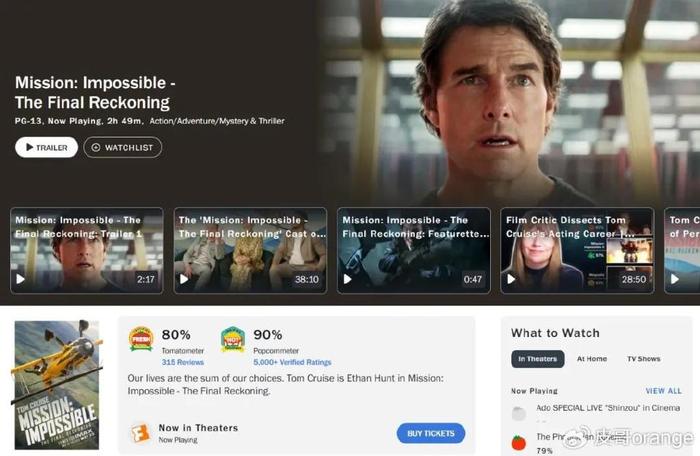Select the In Theaters tab
Viewport: 700px width, 456px height.
(538, 359)
